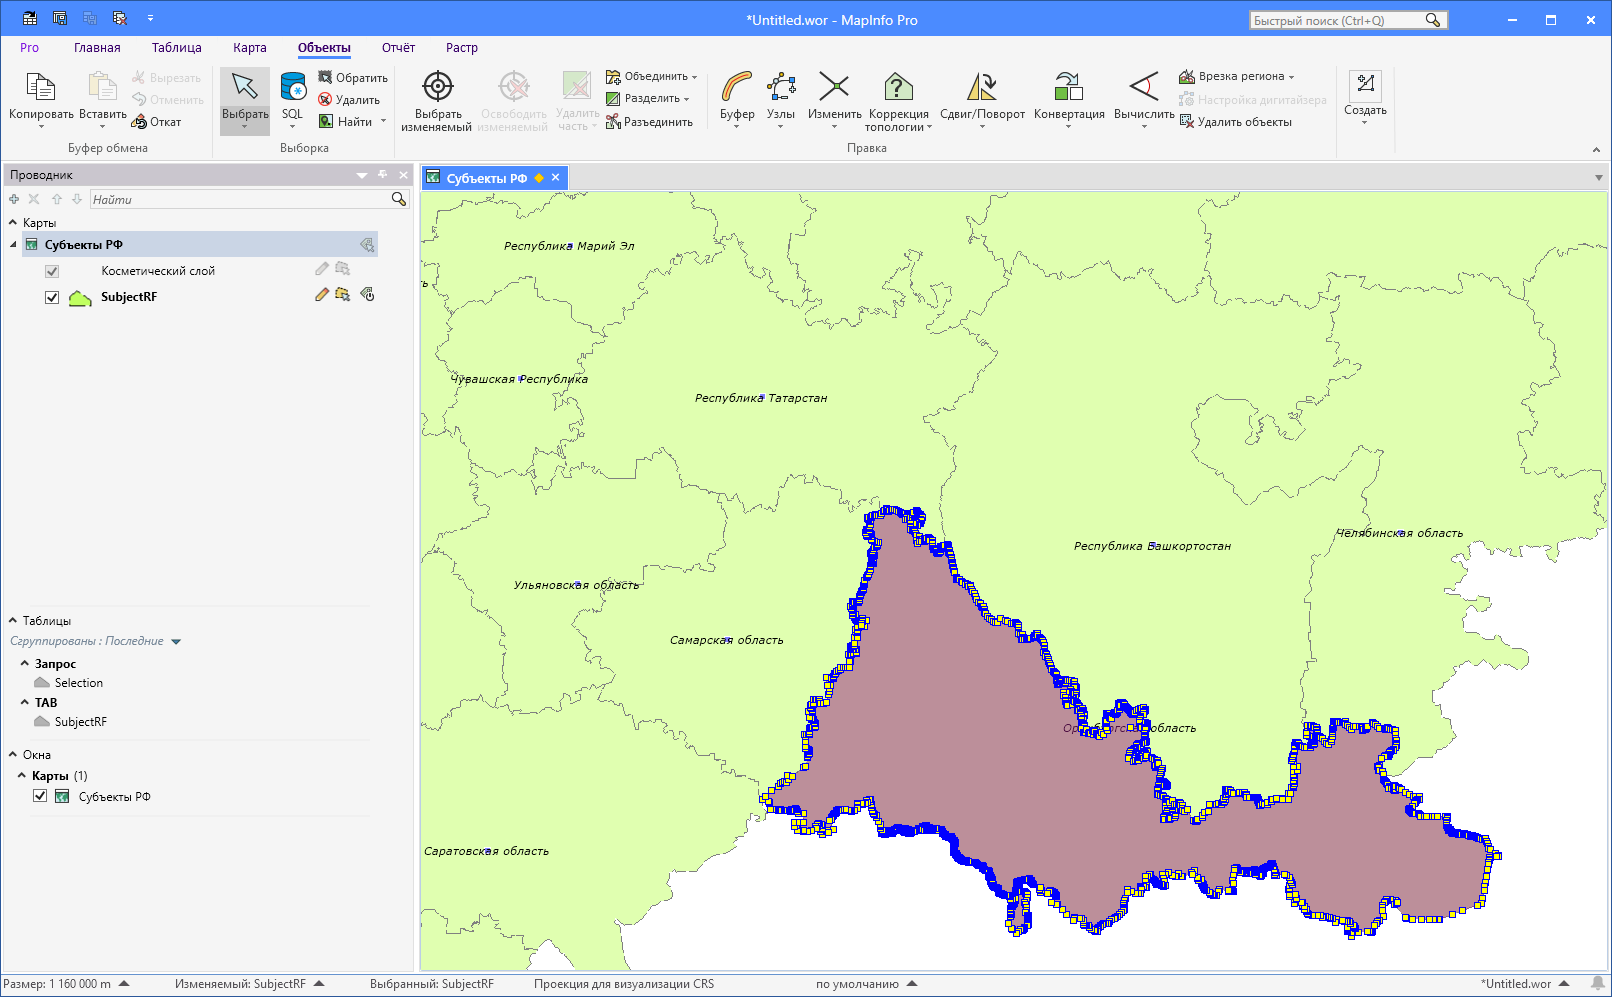Toggle editable pencil for SubjectRF layer
The image size is (1612, 997).
321,295
